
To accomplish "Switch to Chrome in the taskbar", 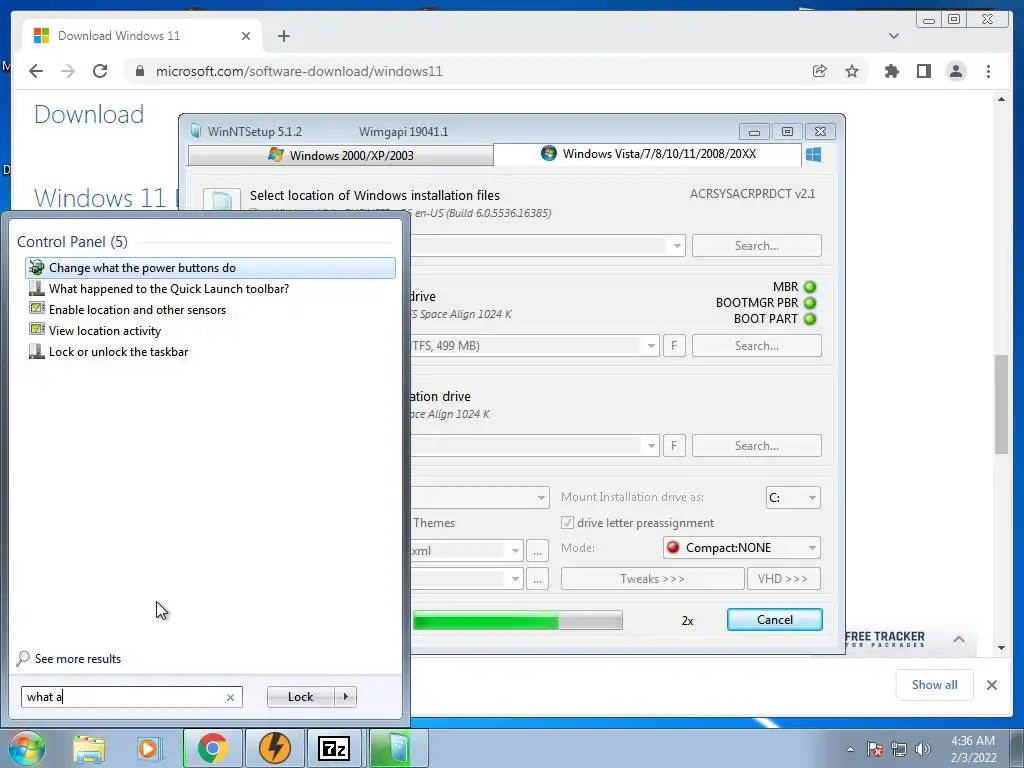I will [x=212, y=748].
